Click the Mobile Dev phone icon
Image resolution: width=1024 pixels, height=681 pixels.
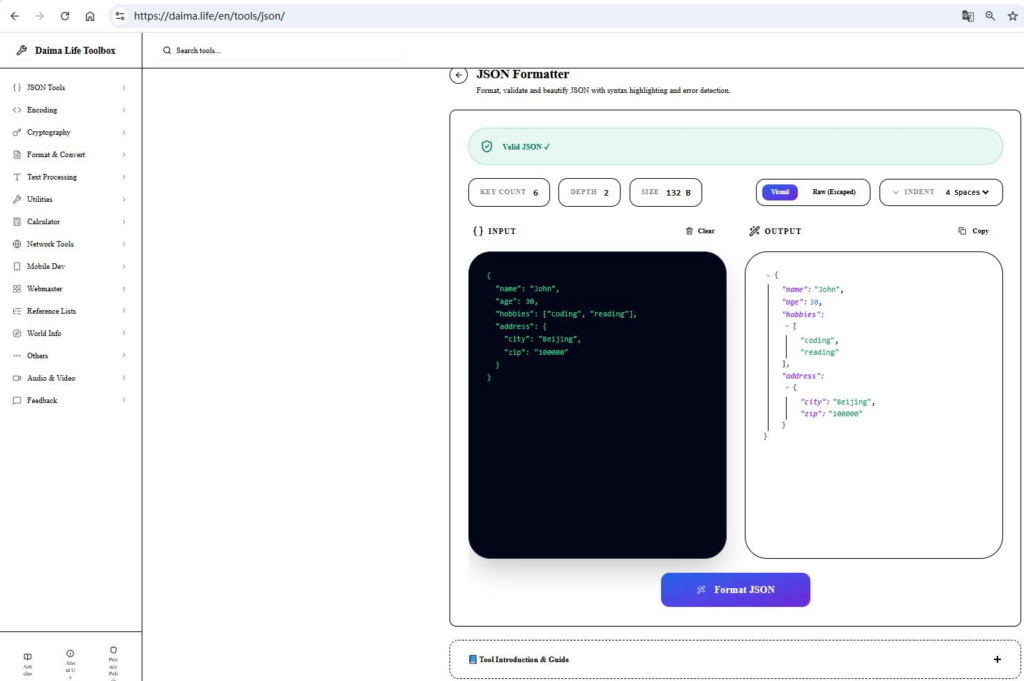(17, 266)
